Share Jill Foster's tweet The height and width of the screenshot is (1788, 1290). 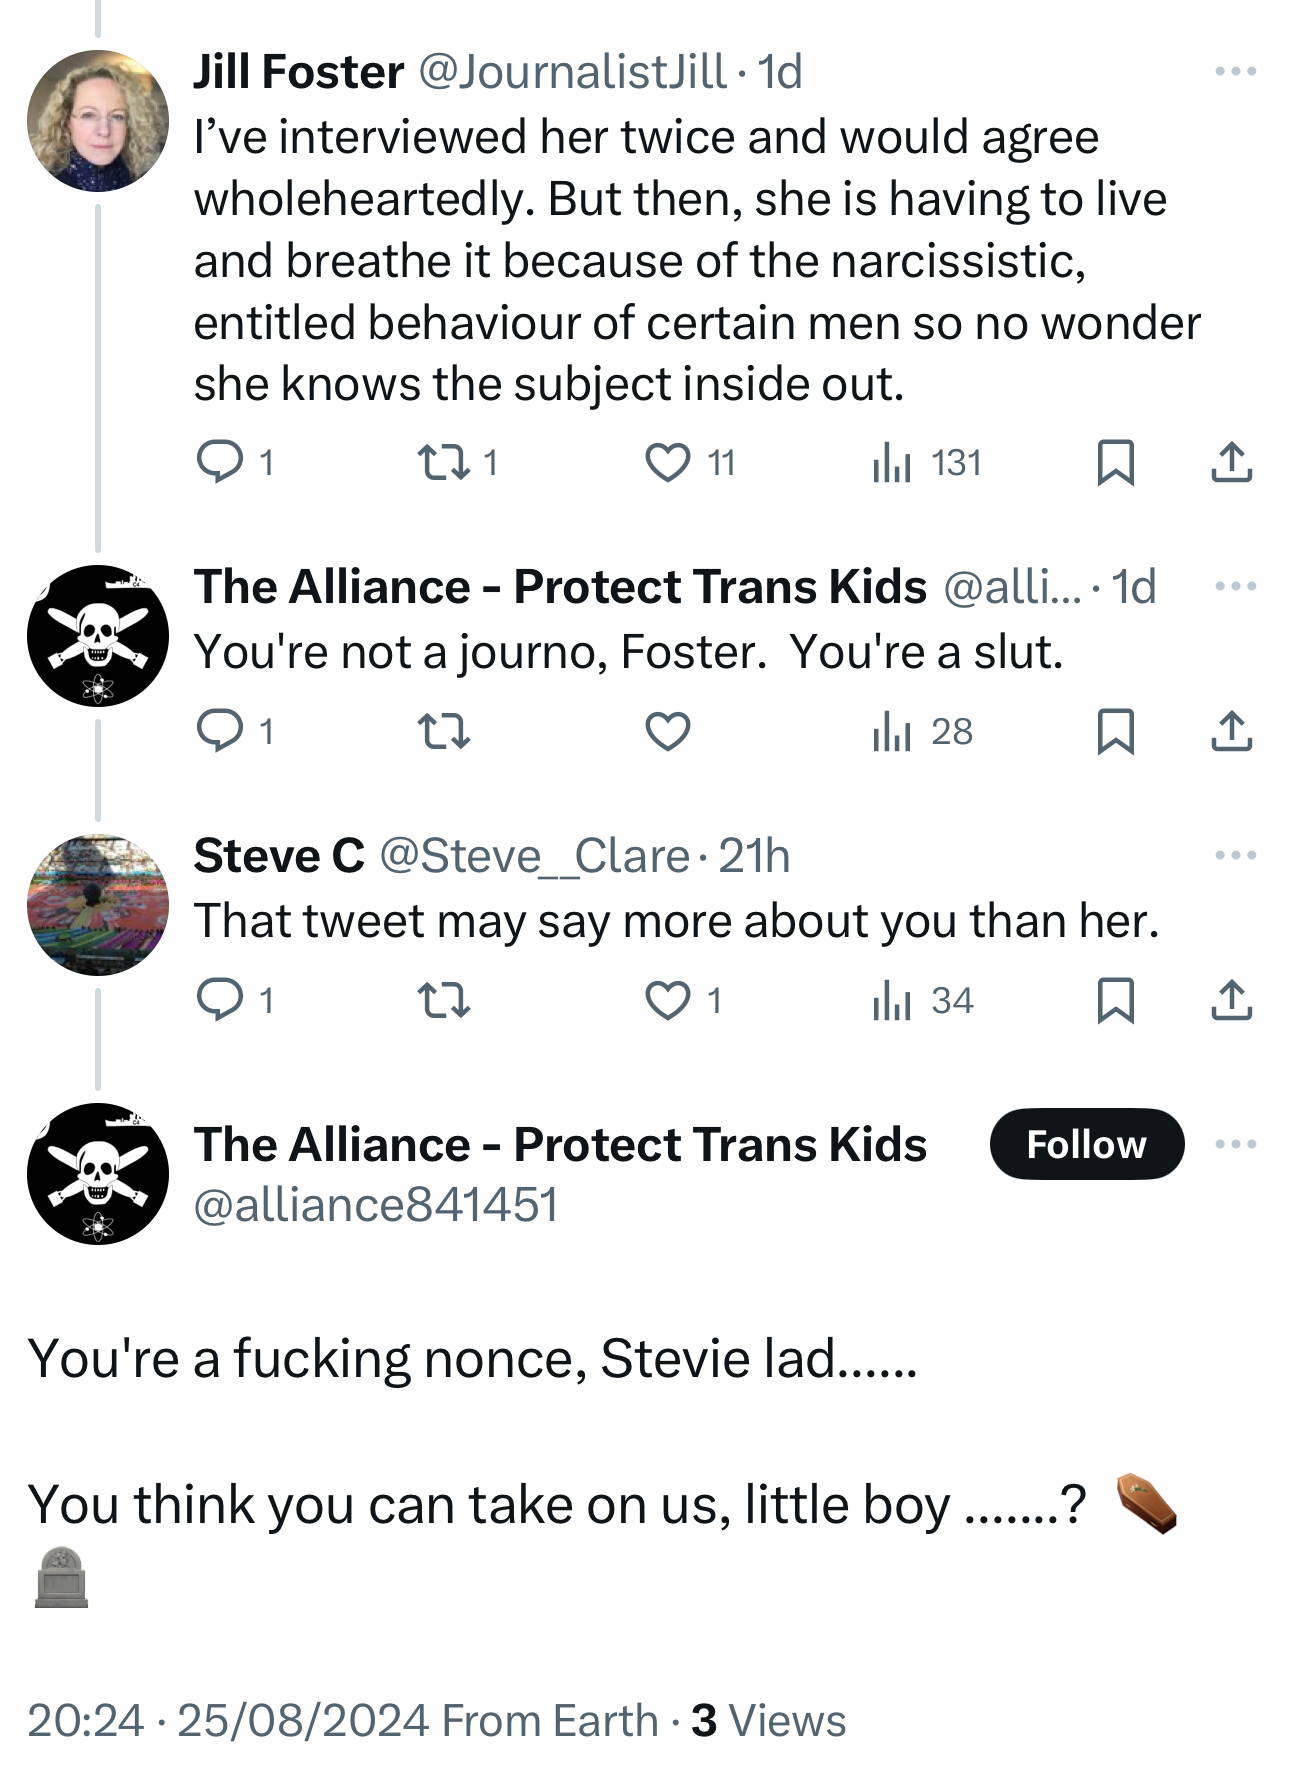(x=1231, y=463)
